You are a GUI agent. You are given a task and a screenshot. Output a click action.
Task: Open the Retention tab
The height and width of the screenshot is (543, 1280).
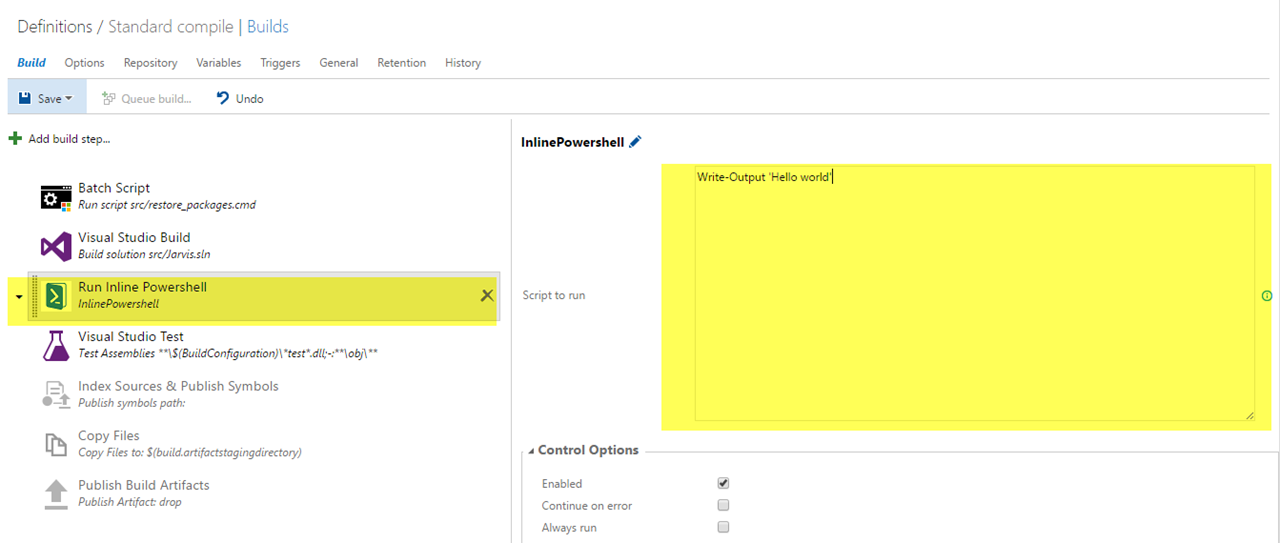click(401, 62)
